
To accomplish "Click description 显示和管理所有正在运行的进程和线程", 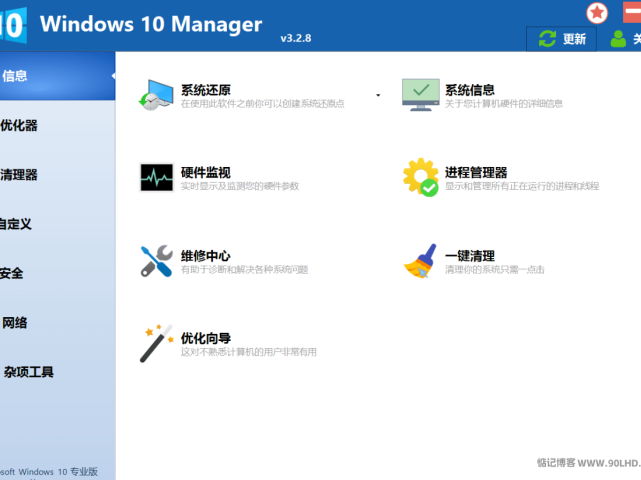I will coord(522,186).
